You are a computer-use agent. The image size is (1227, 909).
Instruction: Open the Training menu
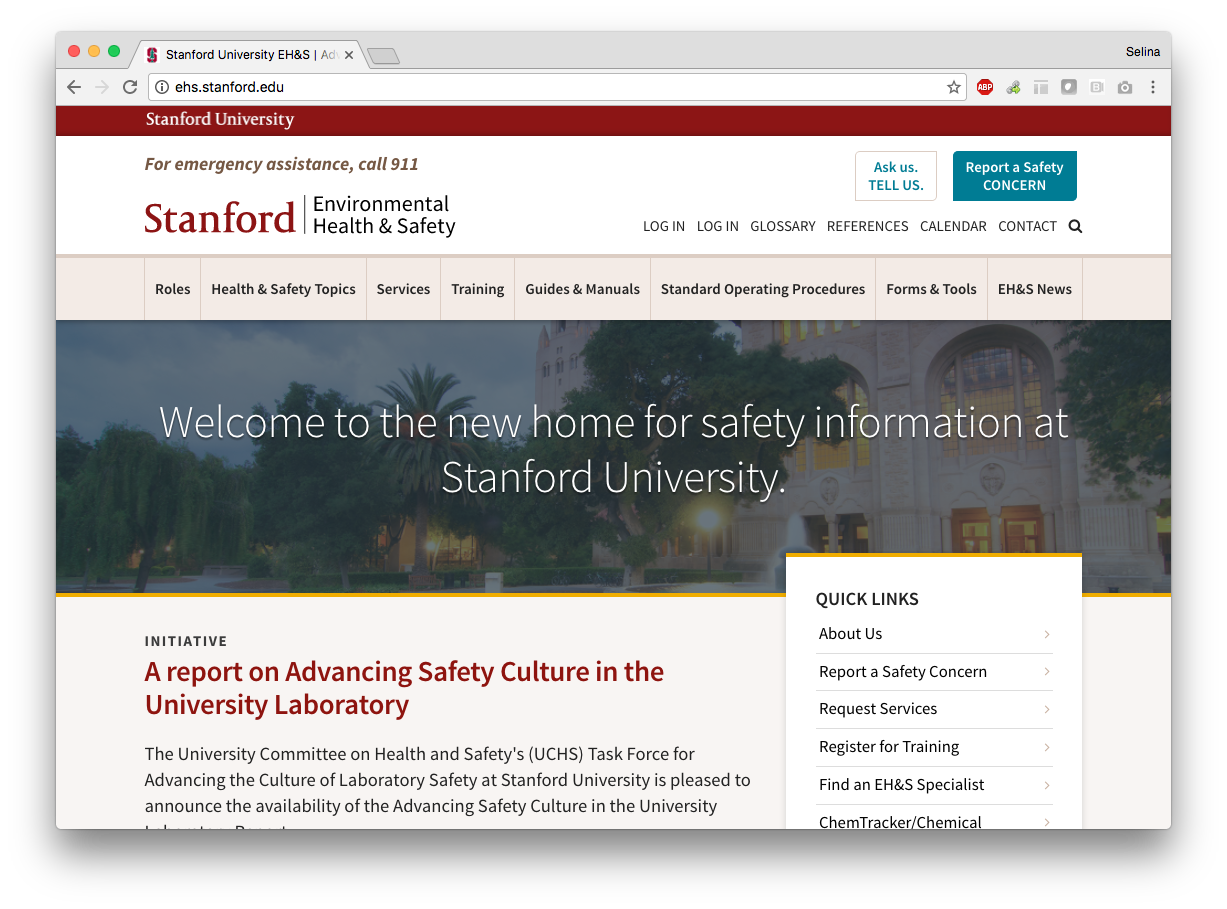477,289
